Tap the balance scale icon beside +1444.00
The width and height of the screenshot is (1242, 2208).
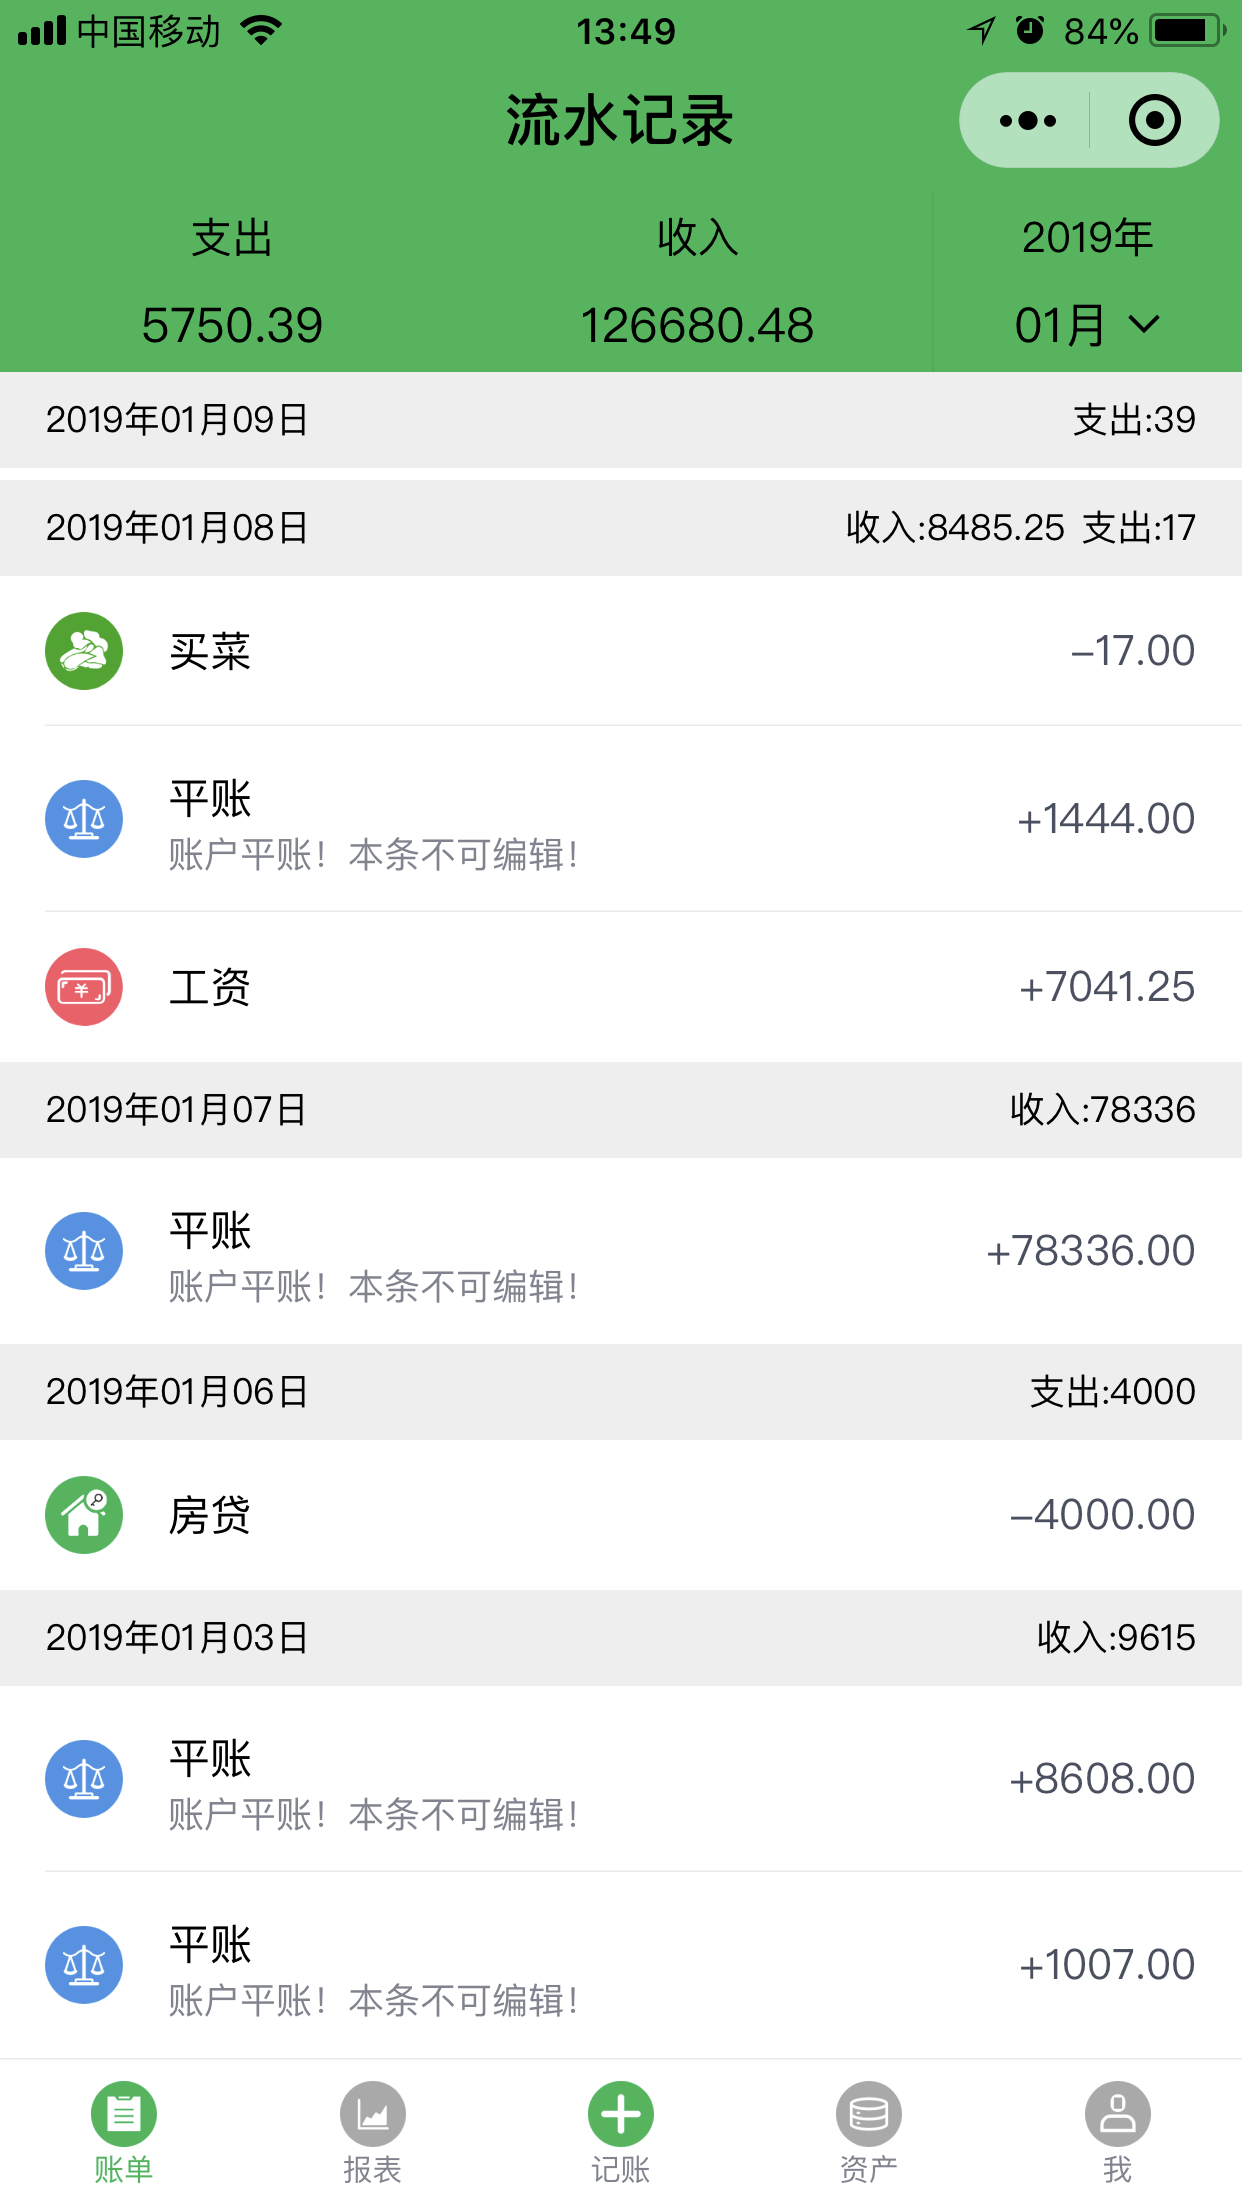point(84,819)
